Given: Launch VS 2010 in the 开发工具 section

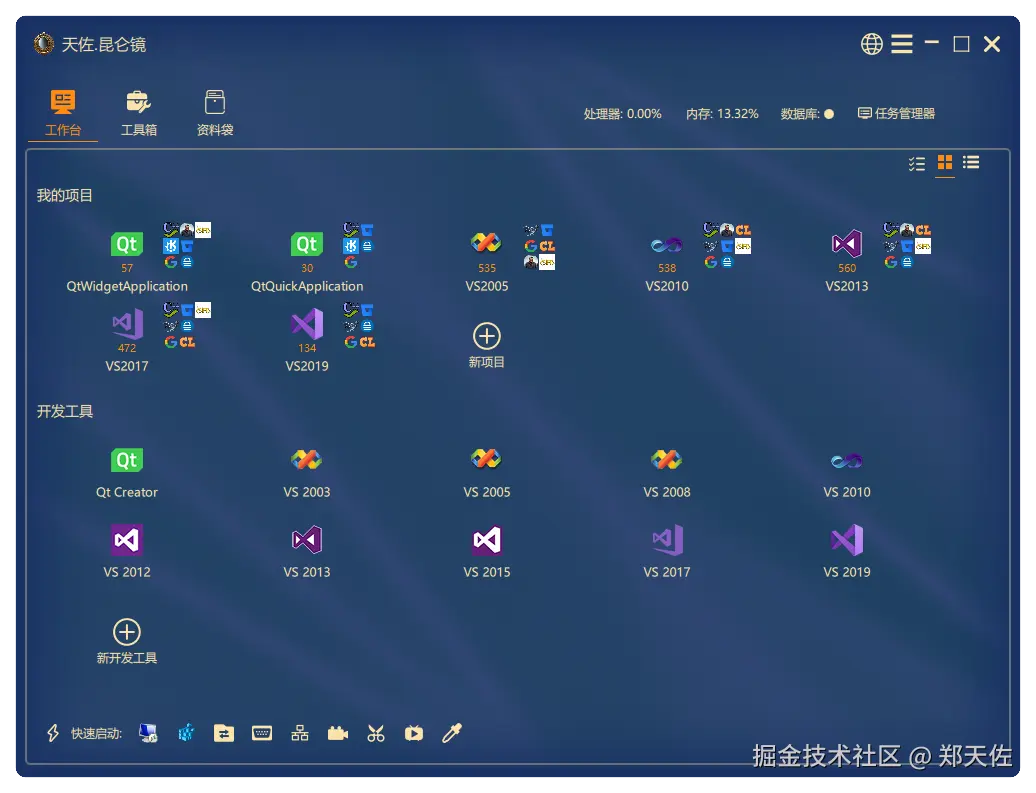Looking at the screenshot, I should coord(846,473).
